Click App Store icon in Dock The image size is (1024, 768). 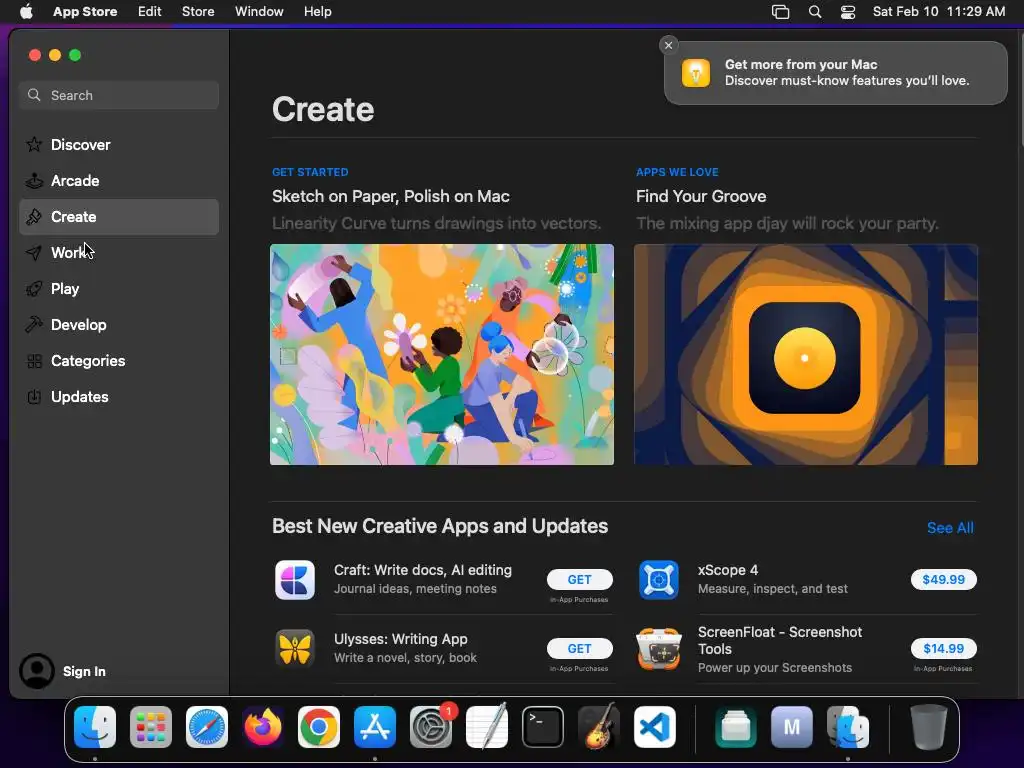click(375, 727)
